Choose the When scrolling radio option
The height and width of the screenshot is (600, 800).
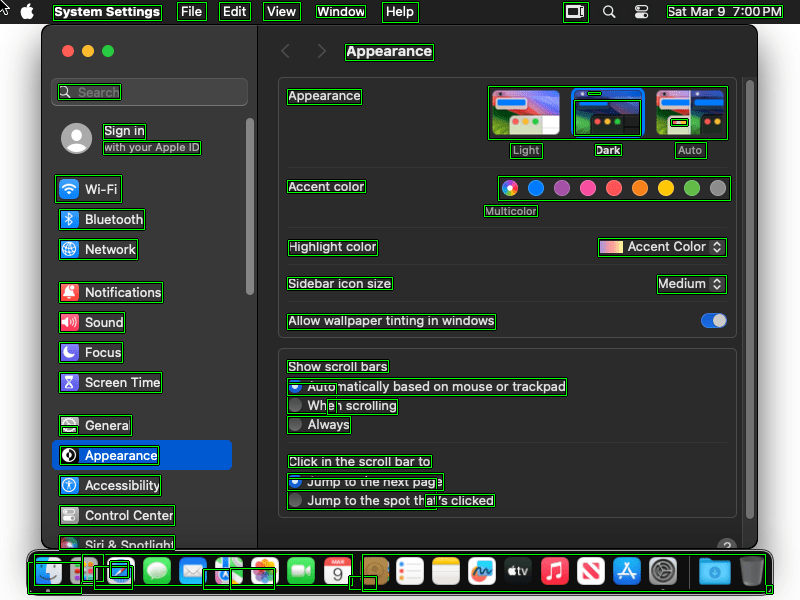click(x=296, y=405)
